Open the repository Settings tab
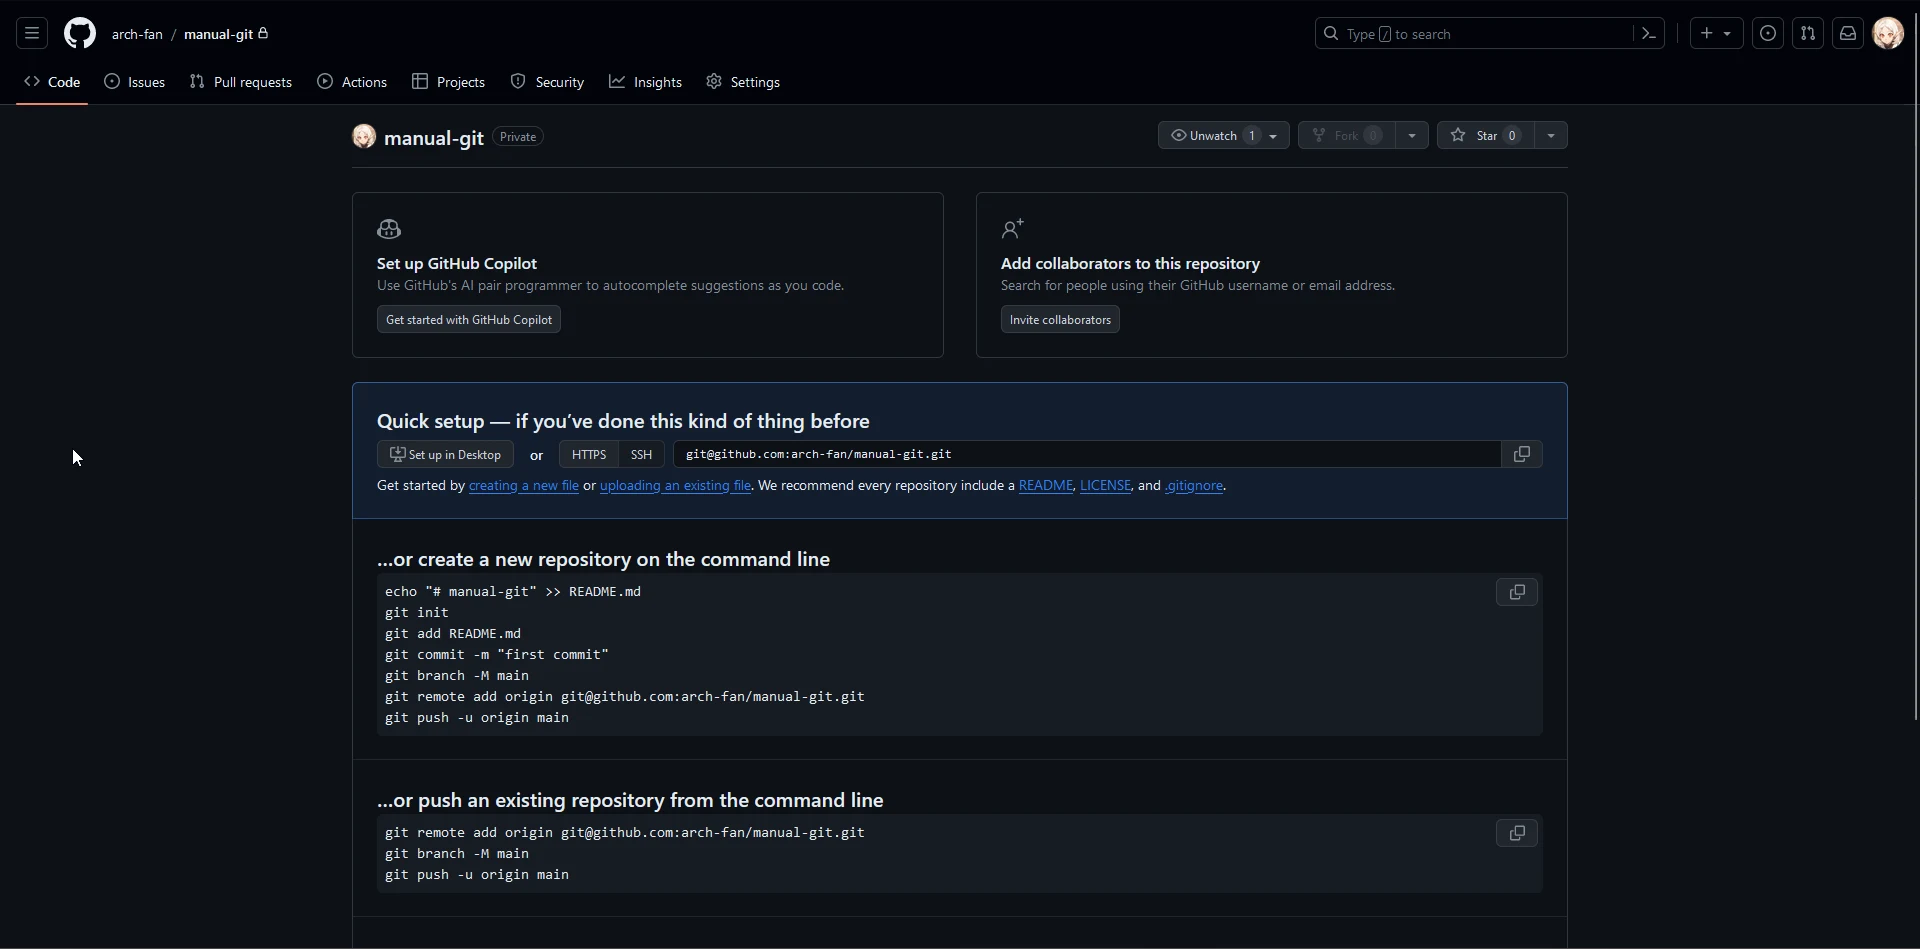Image resolution: width=1920 pixels, height=949 pixels. [x=743, y=82]
